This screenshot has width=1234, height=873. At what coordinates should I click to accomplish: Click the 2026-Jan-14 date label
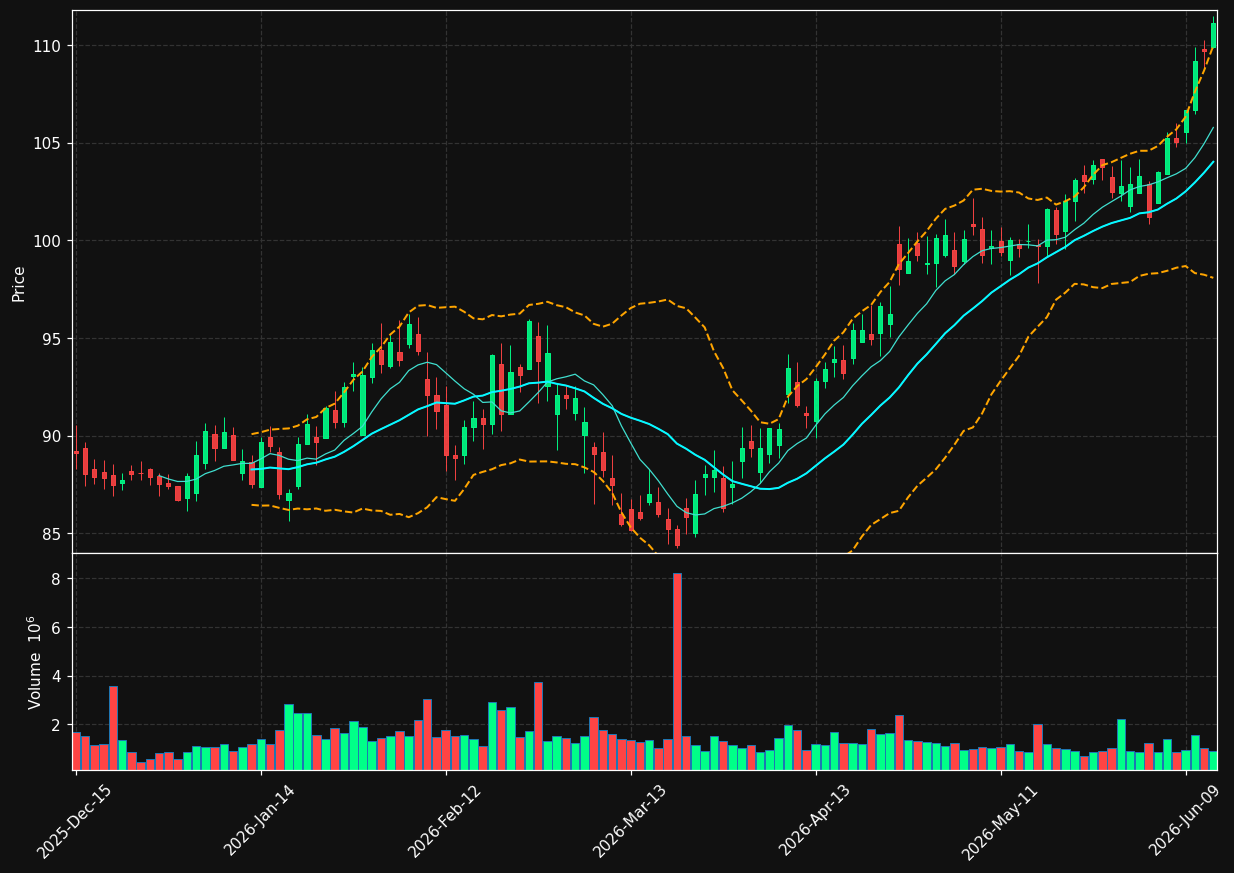260,821
